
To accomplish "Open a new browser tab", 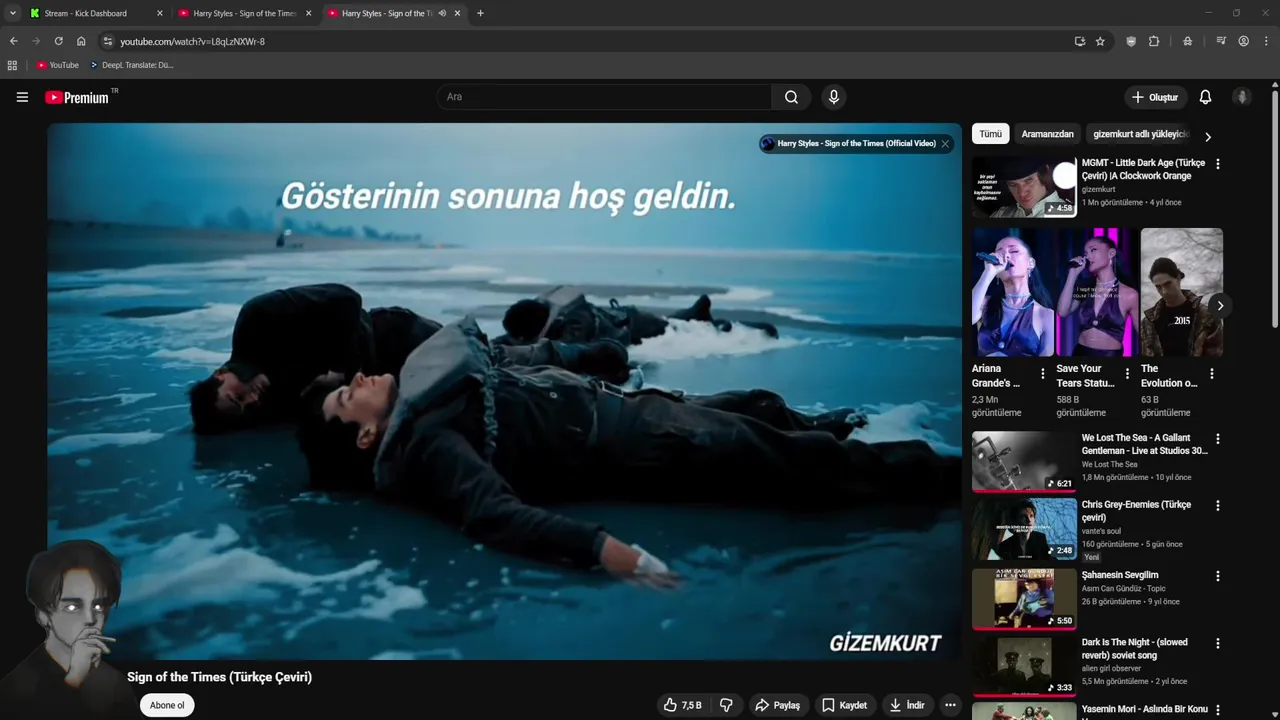I will (480, 13).
